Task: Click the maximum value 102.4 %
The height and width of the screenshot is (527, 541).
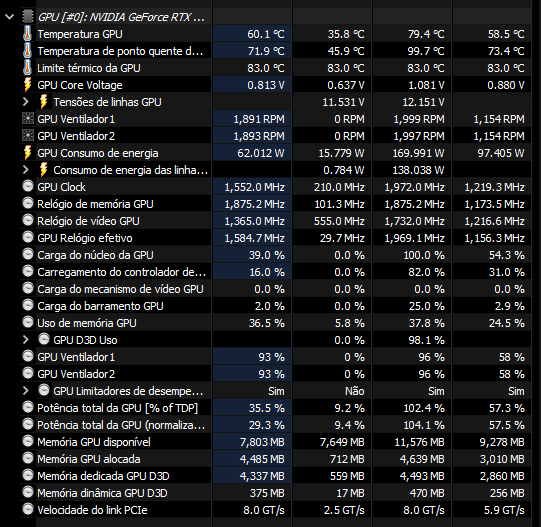Action: coord(424,408)
